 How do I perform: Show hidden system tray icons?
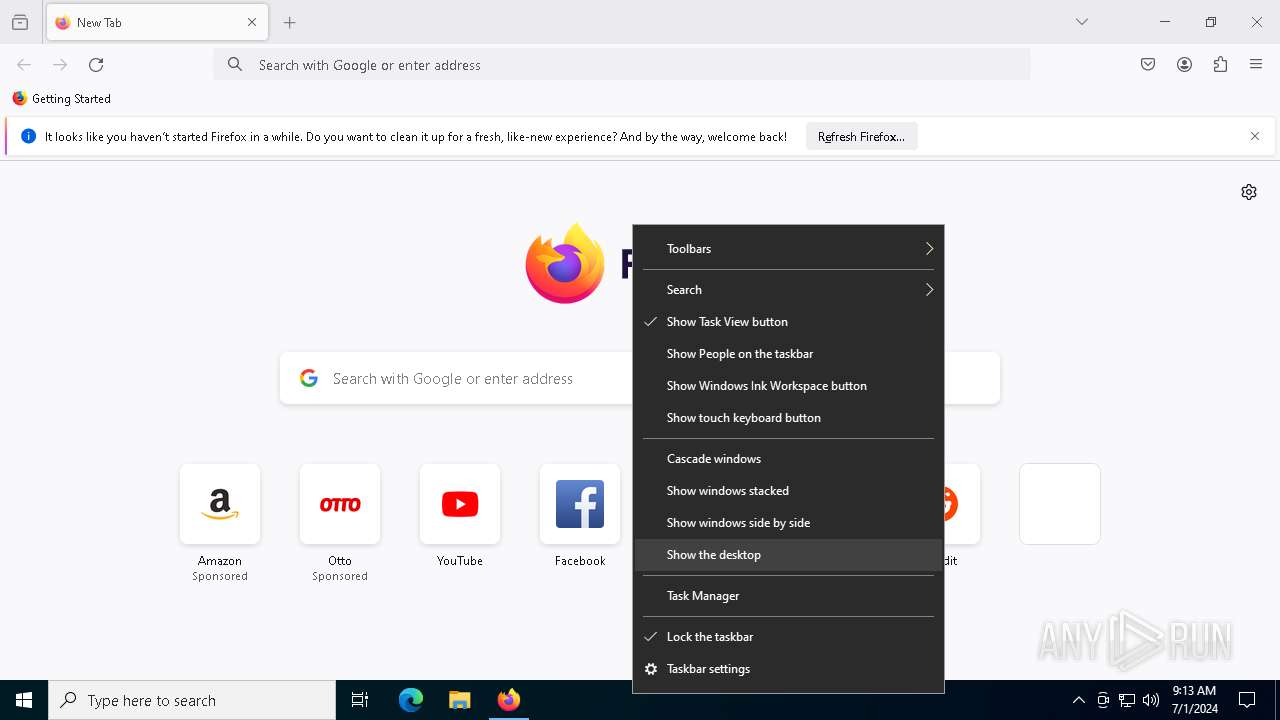click(1078, 700)
